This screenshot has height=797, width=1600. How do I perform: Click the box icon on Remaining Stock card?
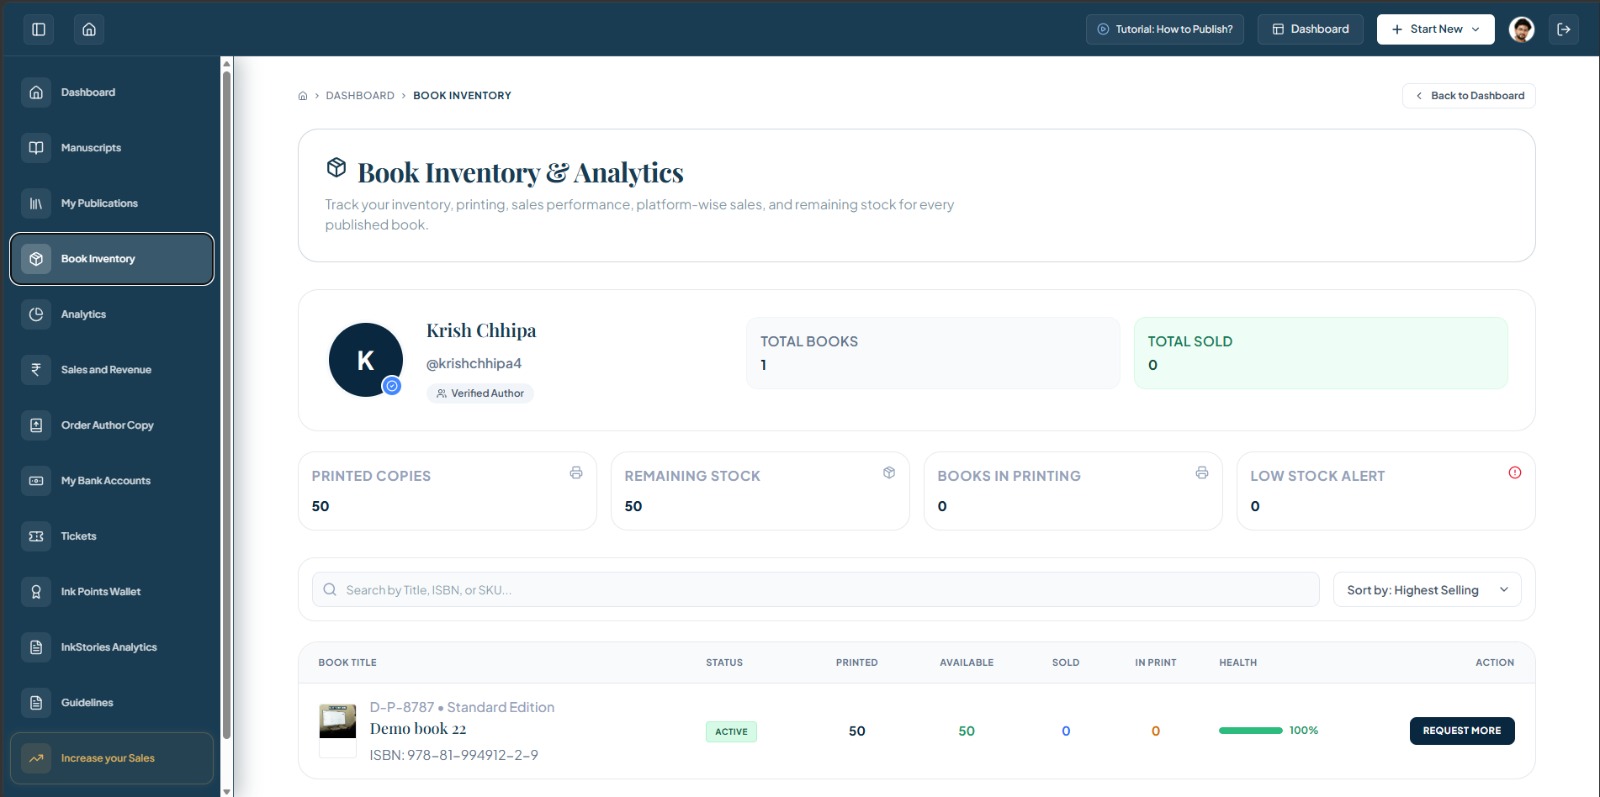pos(889,473)
